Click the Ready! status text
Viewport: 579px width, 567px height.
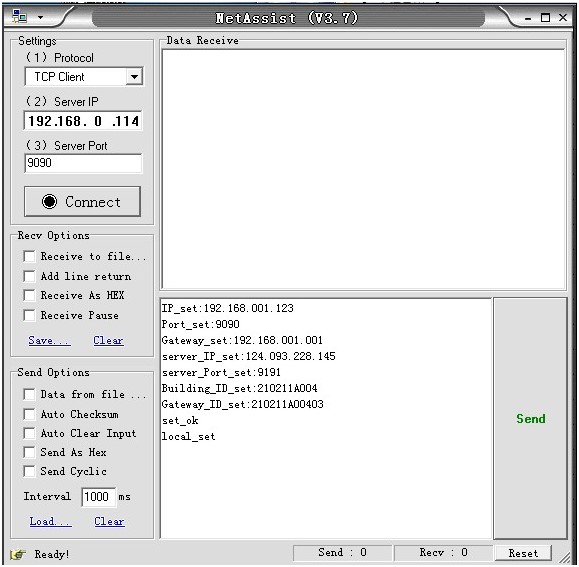(x=52, y=554)
